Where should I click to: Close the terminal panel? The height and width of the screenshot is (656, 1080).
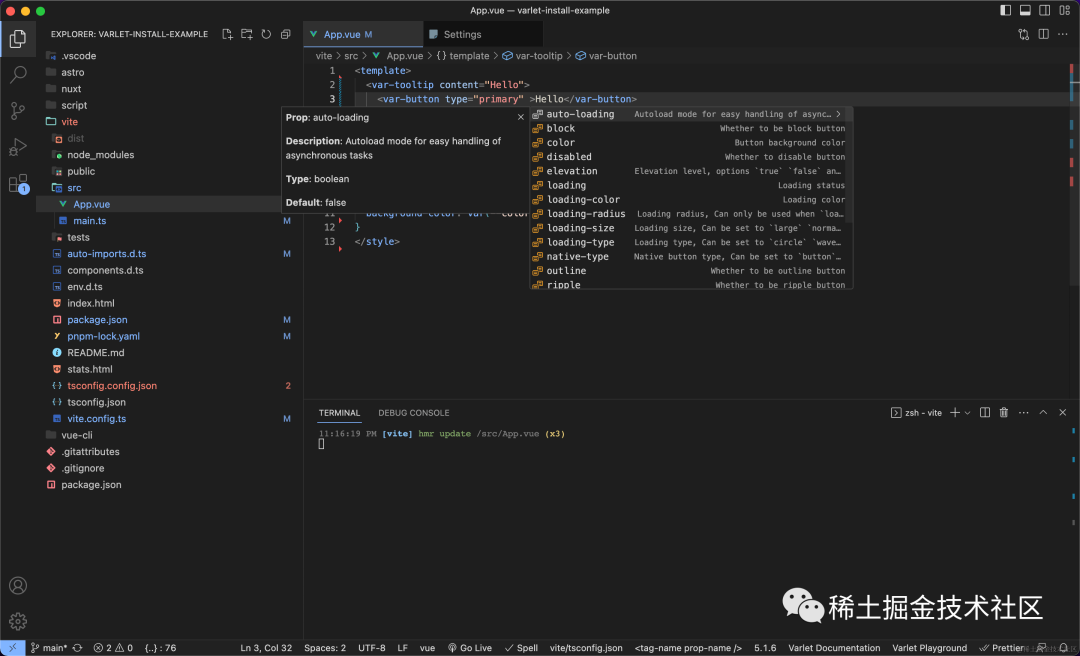coord(1062,413)
